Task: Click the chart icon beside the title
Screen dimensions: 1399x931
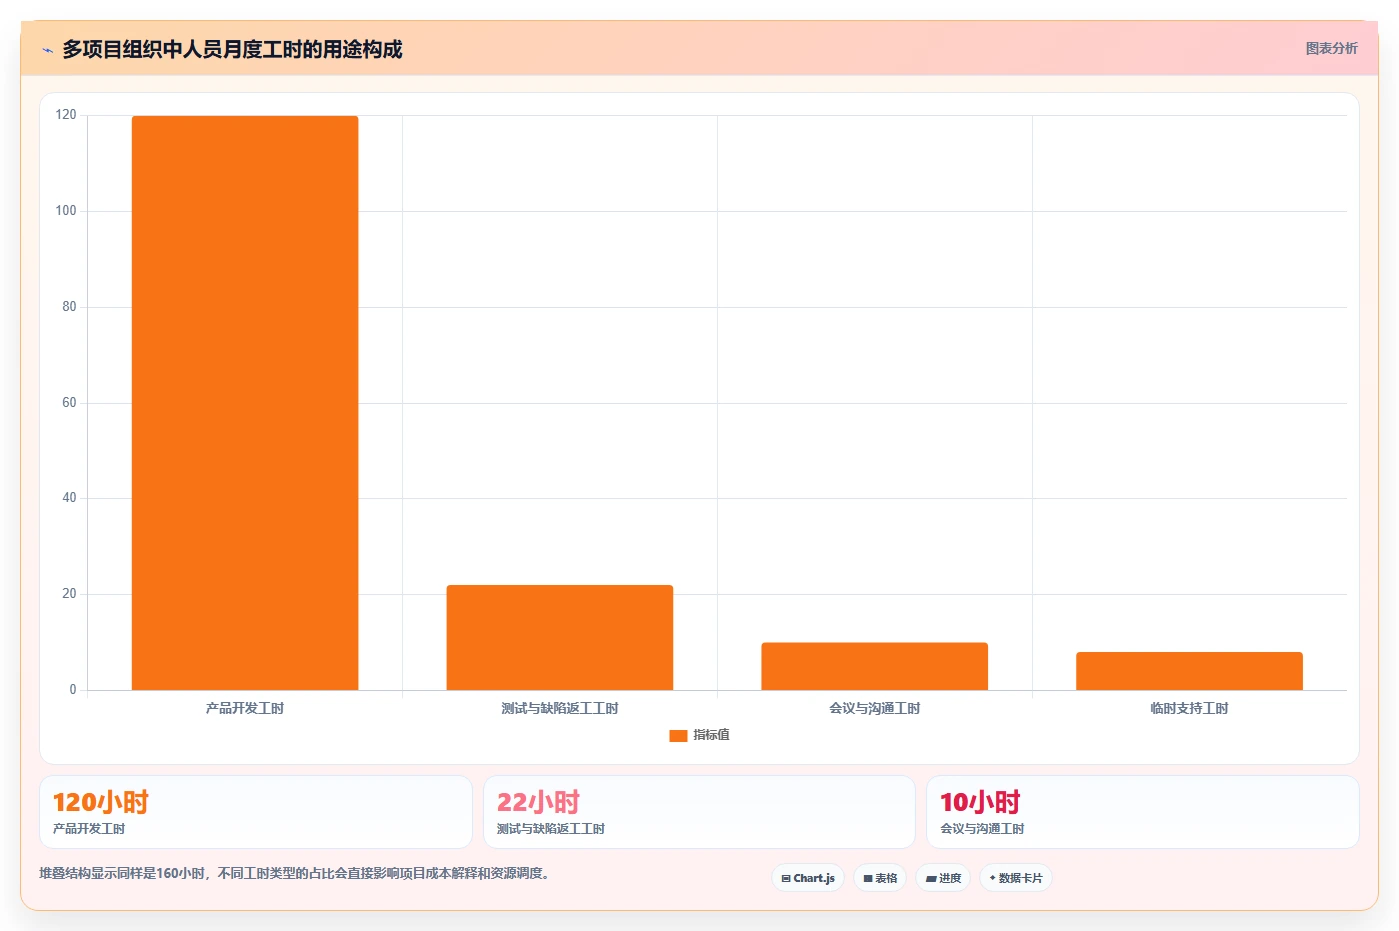Action: (47, 50)
